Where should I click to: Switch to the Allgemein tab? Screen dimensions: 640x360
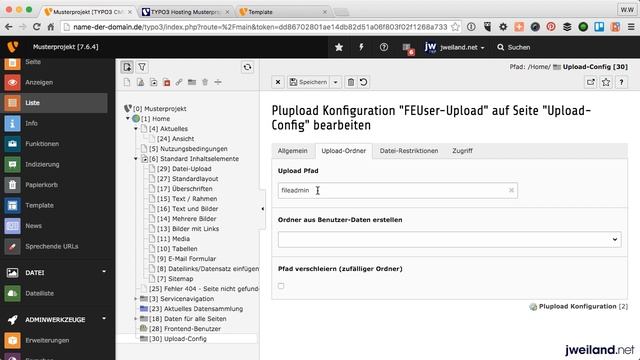pos(293,151)
